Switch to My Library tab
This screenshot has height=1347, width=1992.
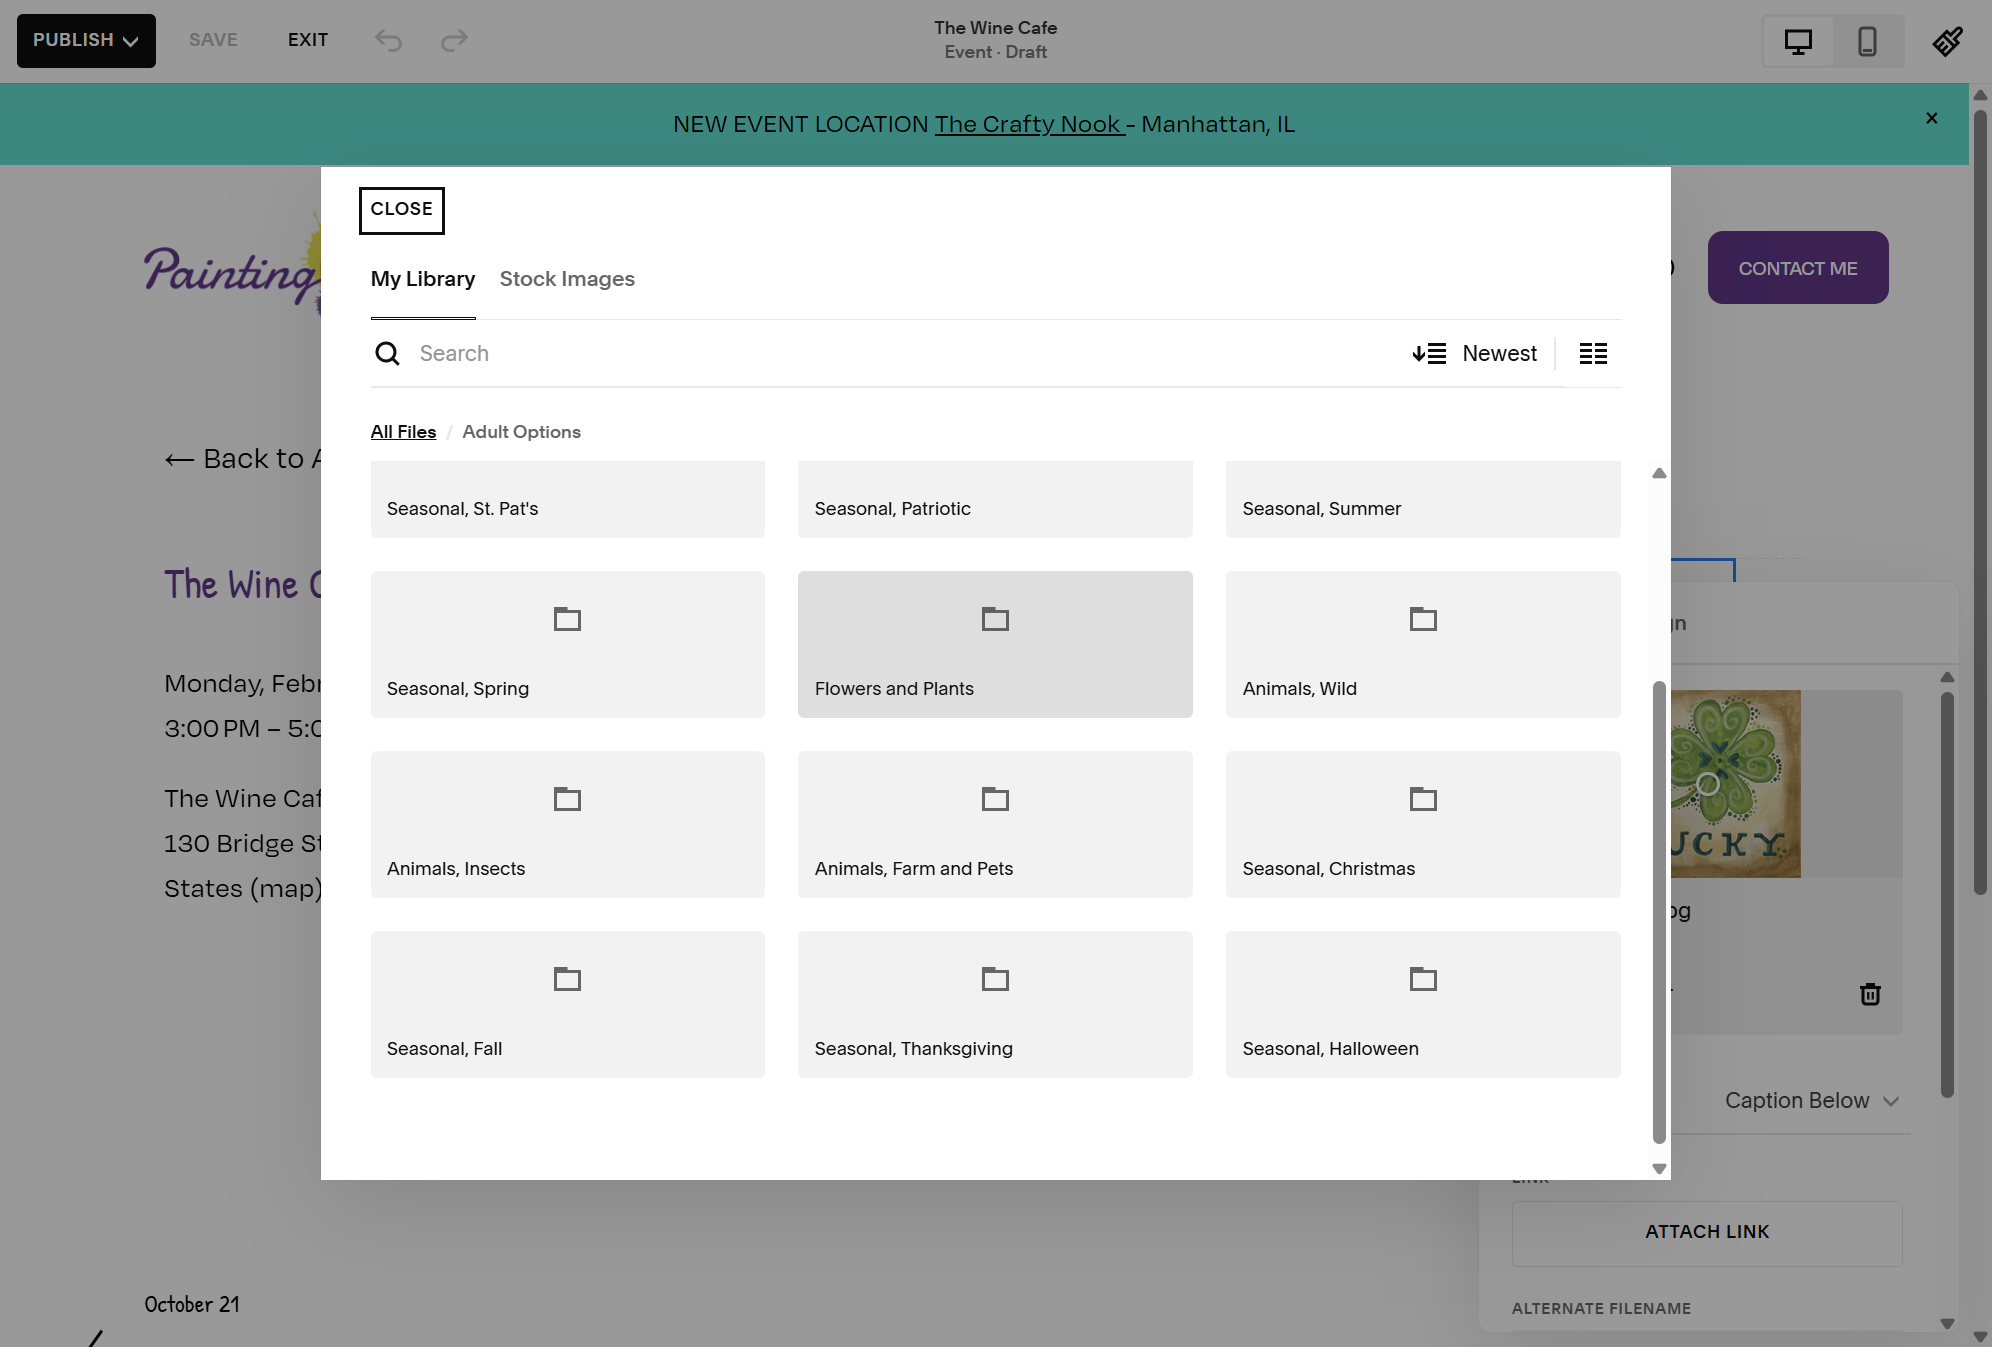422,279
